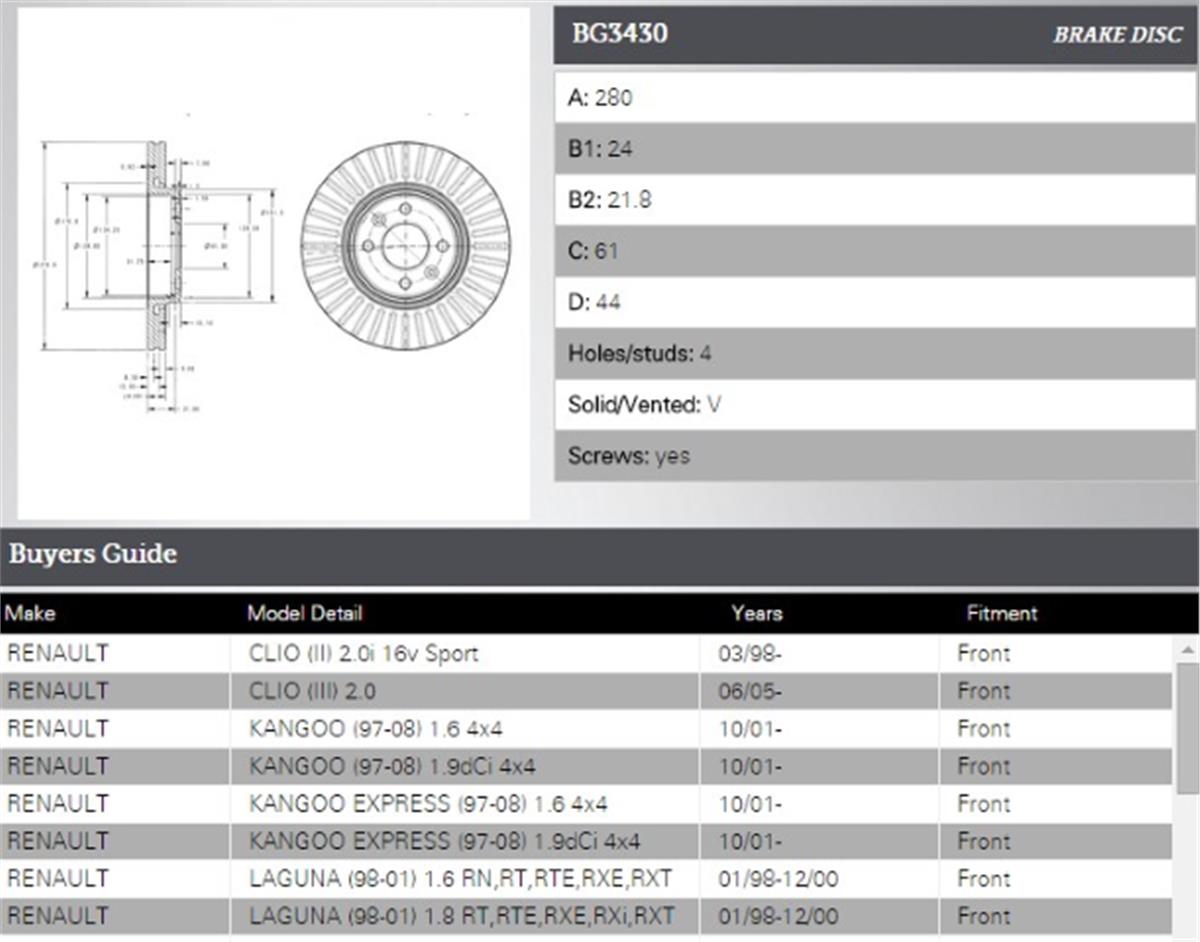The image size is (1200, 942).
Task: Click the Years column header
Action: [x=757, y=613]
